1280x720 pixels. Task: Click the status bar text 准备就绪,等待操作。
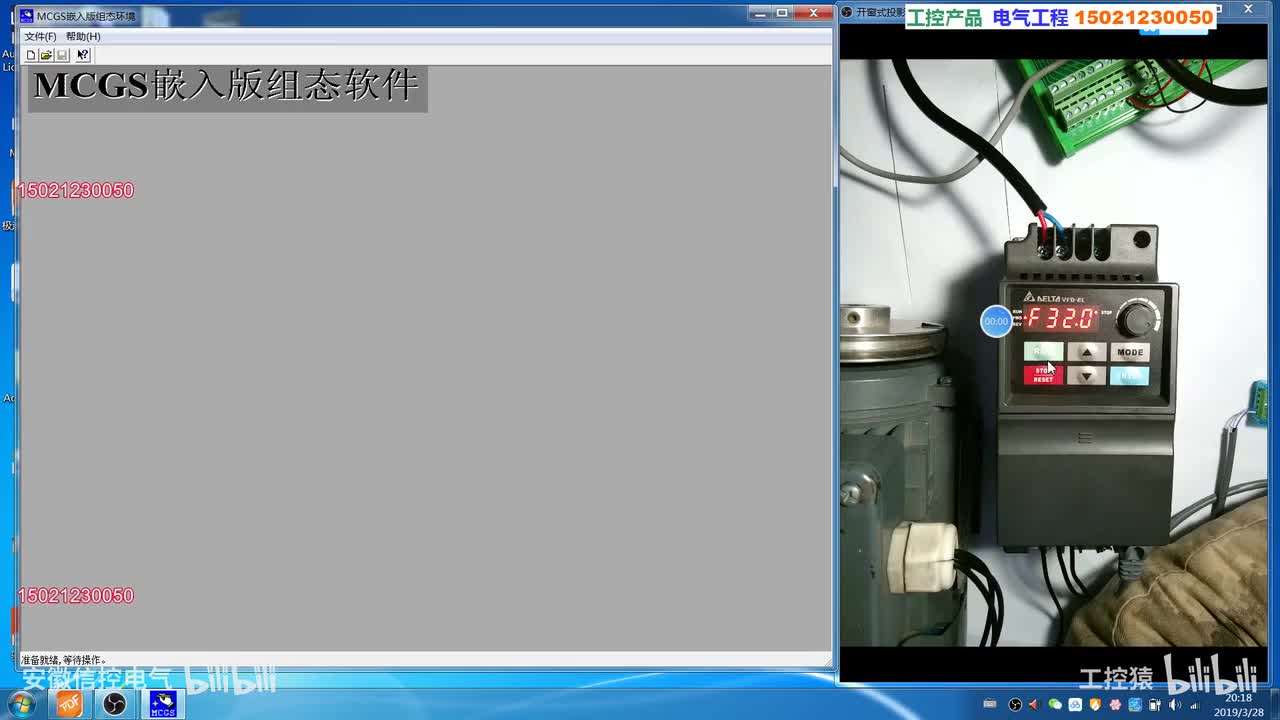pos(64,660)
